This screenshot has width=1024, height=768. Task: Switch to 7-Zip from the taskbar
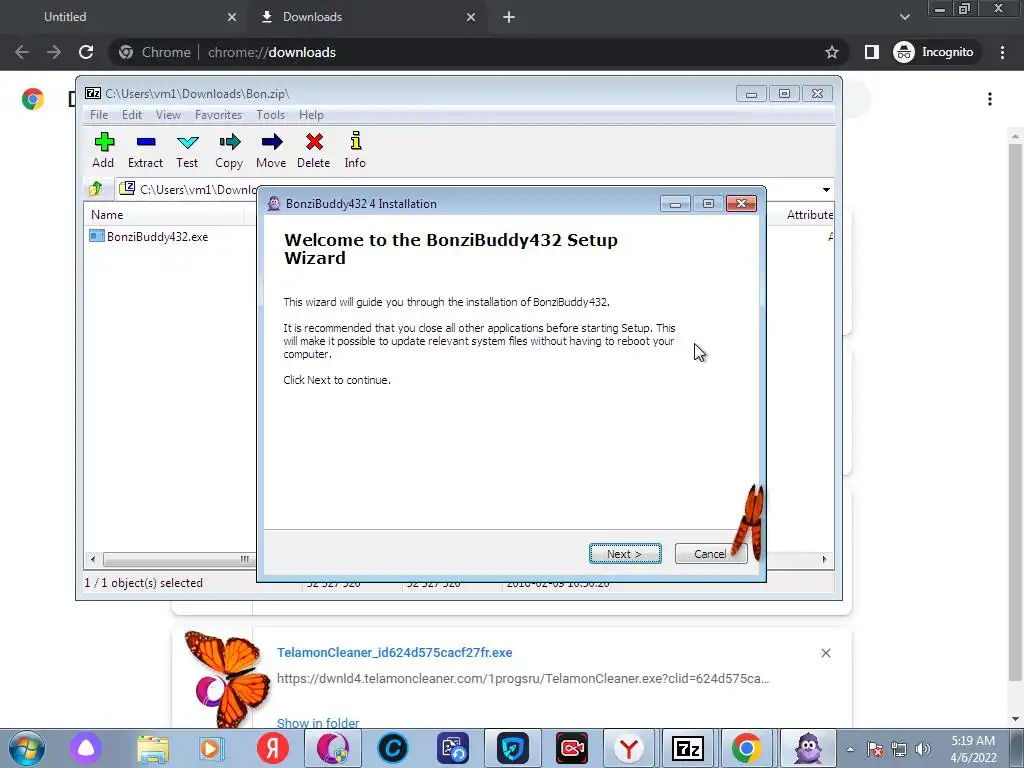688,748
